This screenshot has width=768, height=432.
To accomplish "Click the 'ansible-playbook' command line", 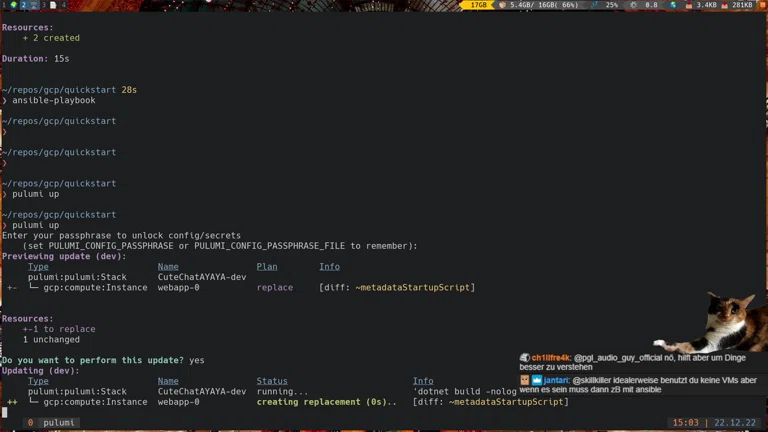I will [54, 100].
